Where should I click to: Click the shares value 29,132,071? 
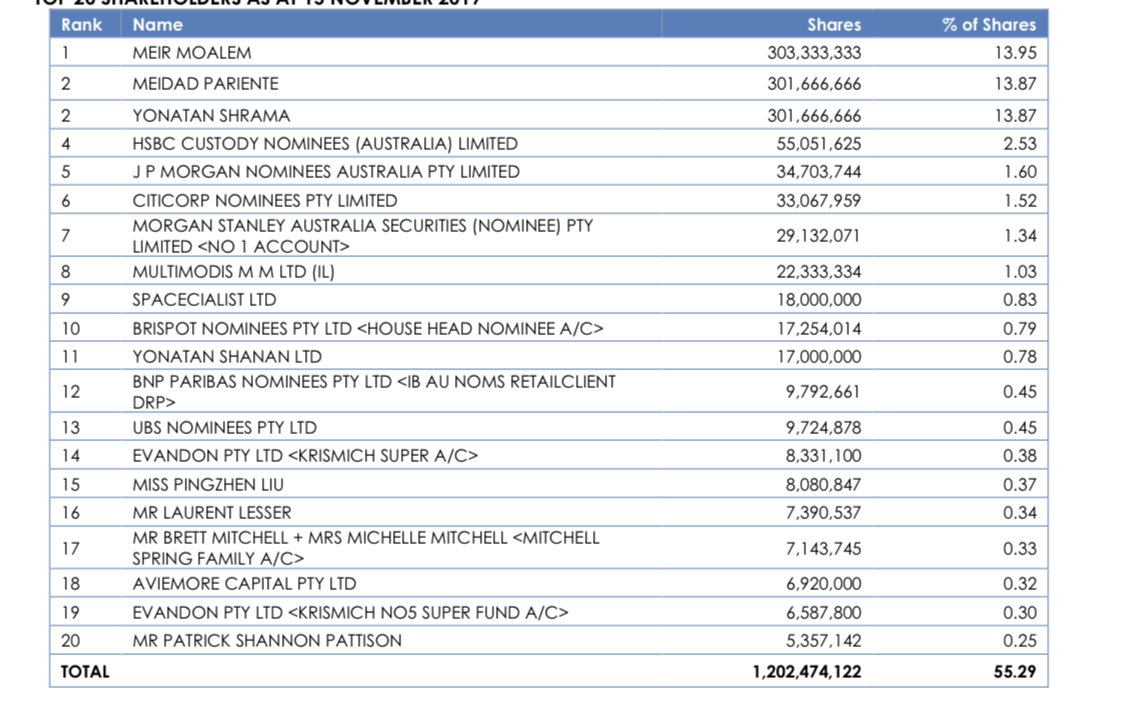(819, 236)
